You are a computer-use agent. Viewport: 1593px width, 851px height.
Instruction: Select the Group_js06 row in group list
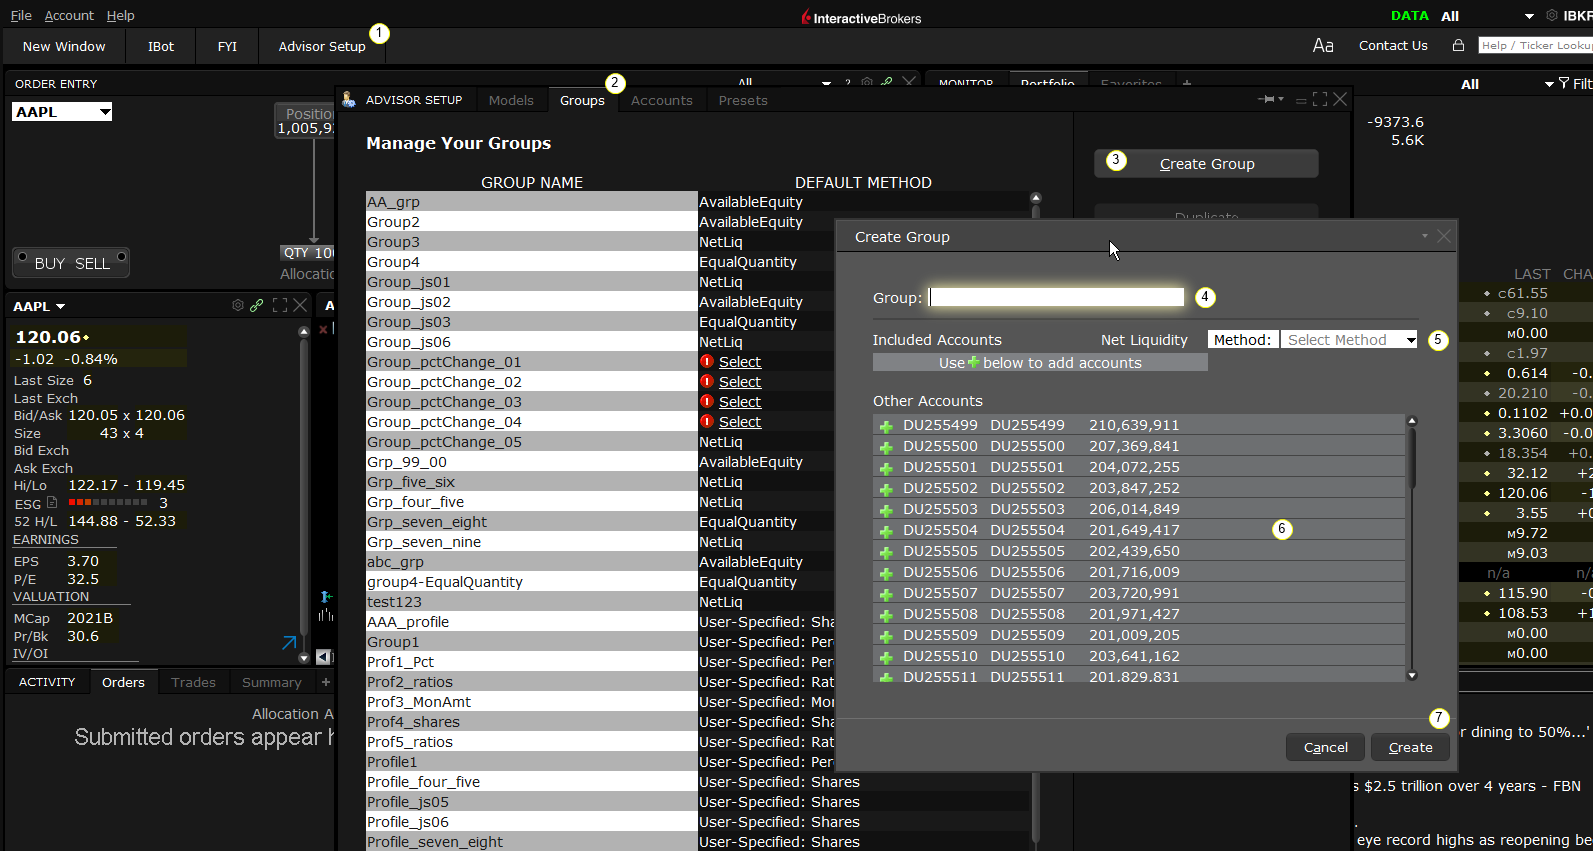tap(532, 342)
